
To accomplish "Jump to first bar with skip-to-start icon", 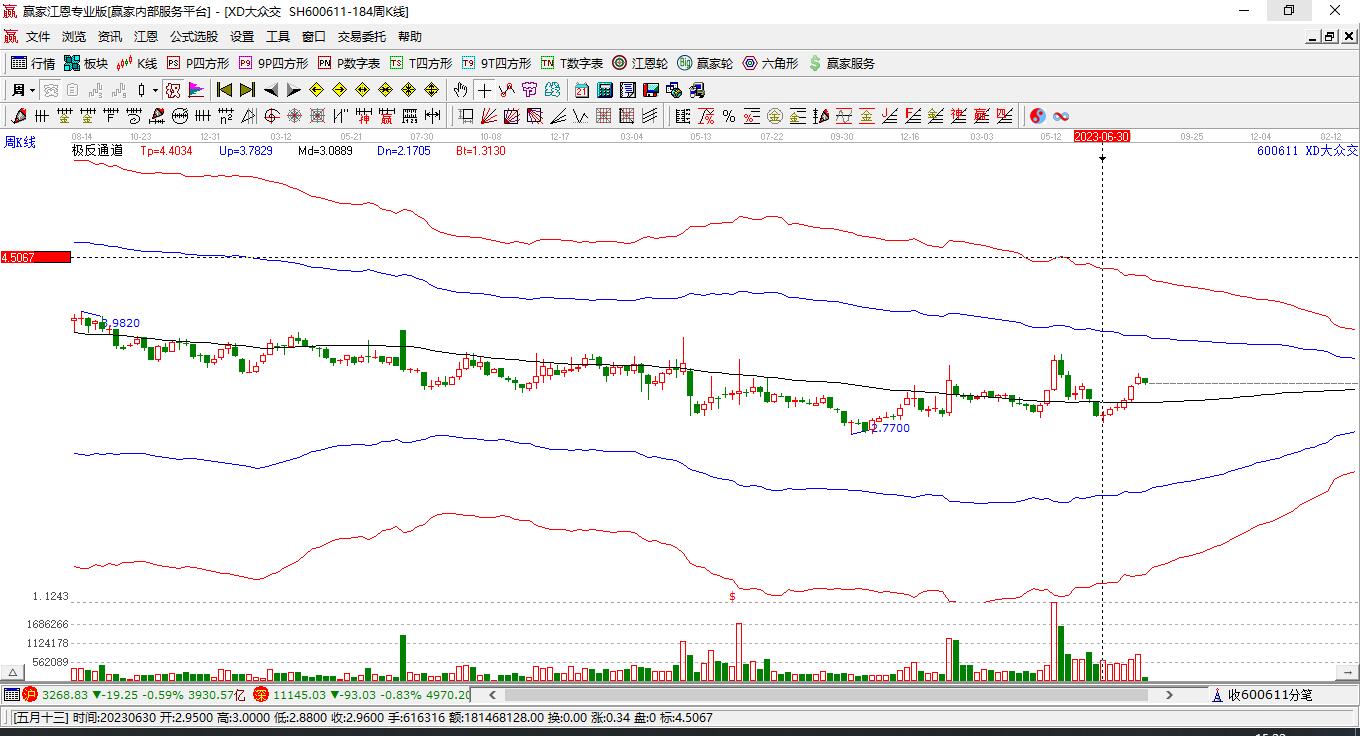I will pos(225,90).
